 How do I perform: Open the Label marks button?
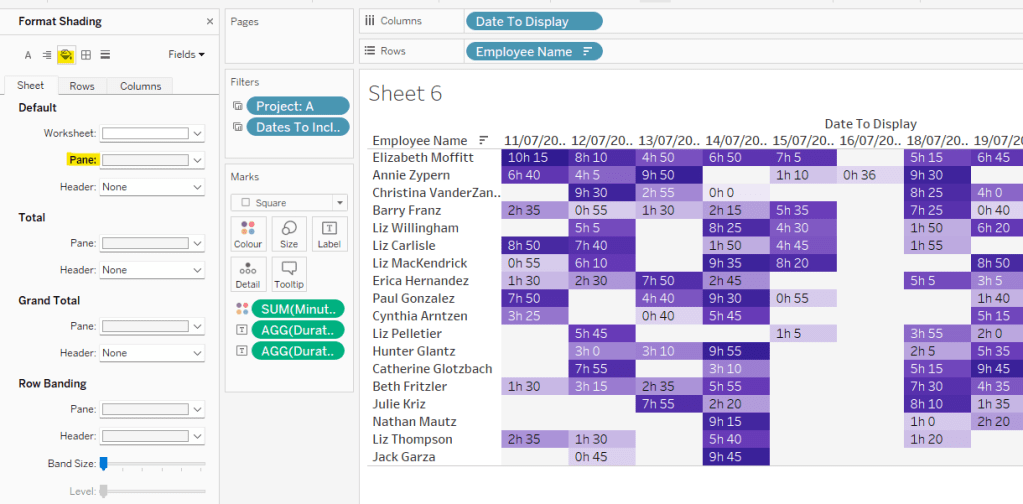(328, 233)
